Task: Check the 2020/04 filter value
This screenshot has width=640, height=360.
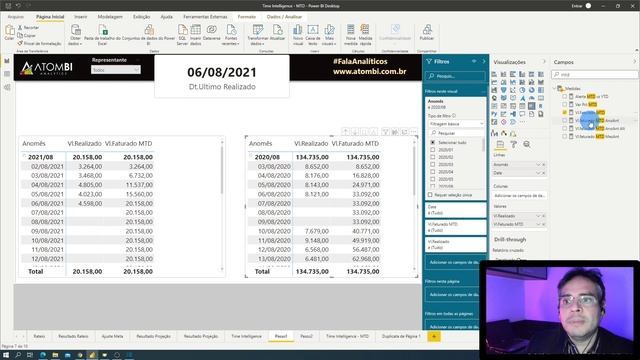Action: coord(433,172)
